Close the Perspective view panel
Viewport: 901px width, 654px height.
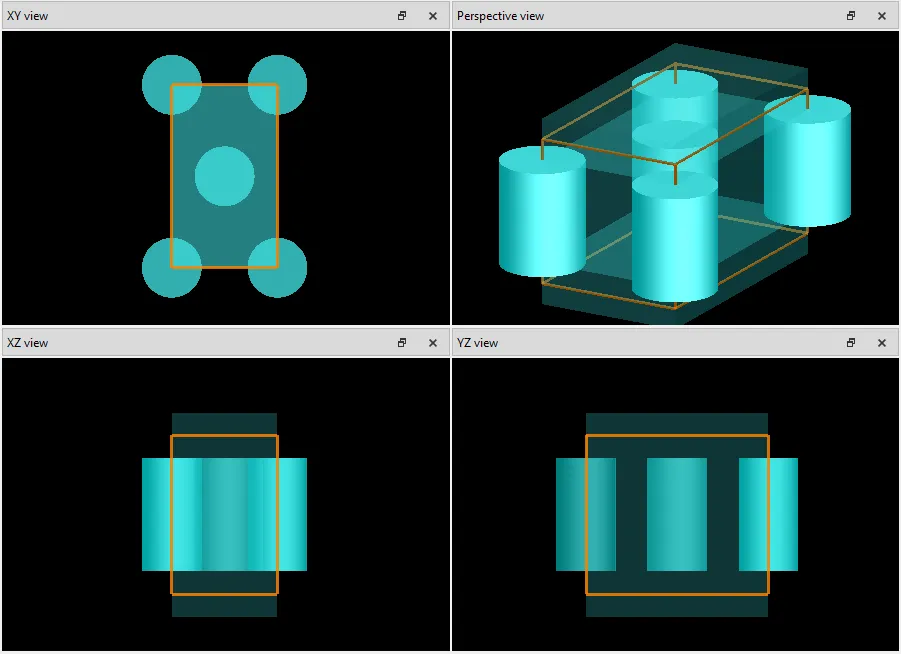tap(881, 16)
